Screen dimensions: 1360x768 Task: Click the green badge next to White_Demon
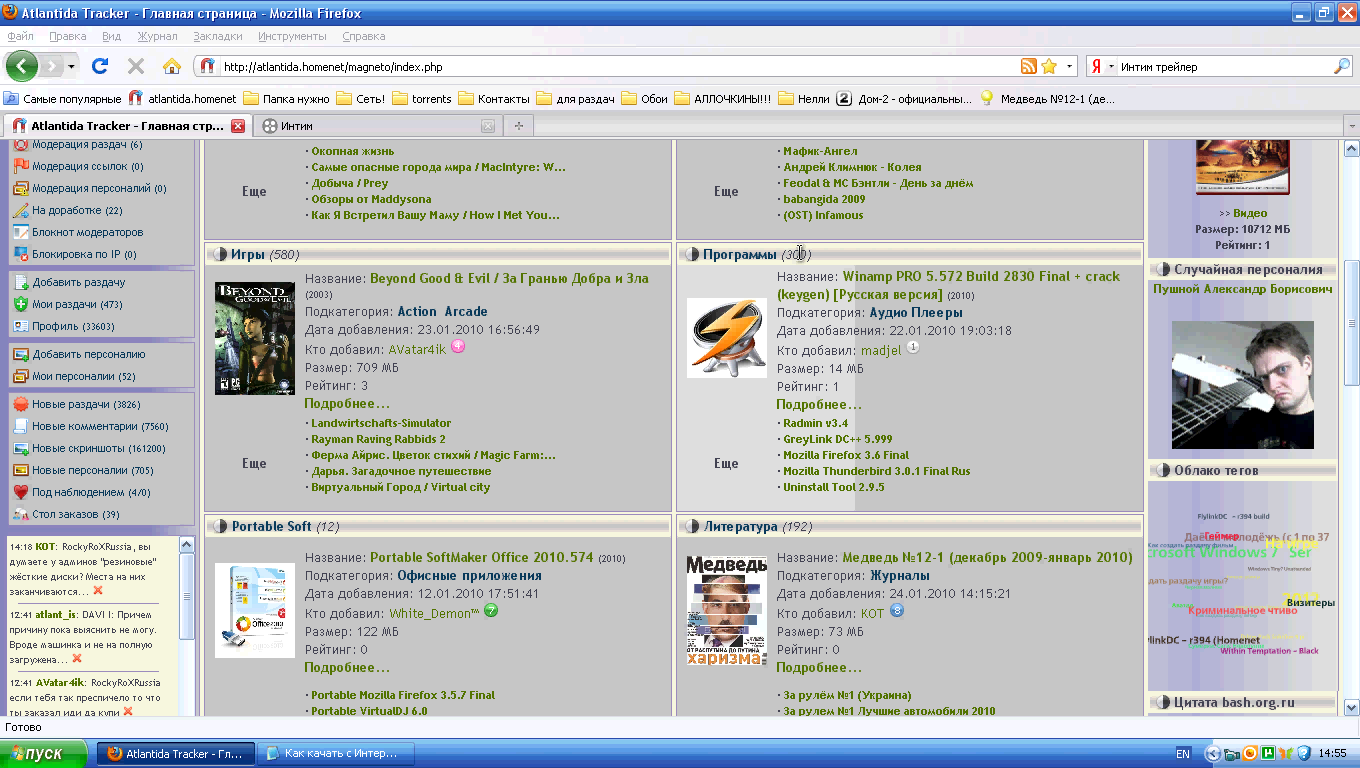click(491, 611)
